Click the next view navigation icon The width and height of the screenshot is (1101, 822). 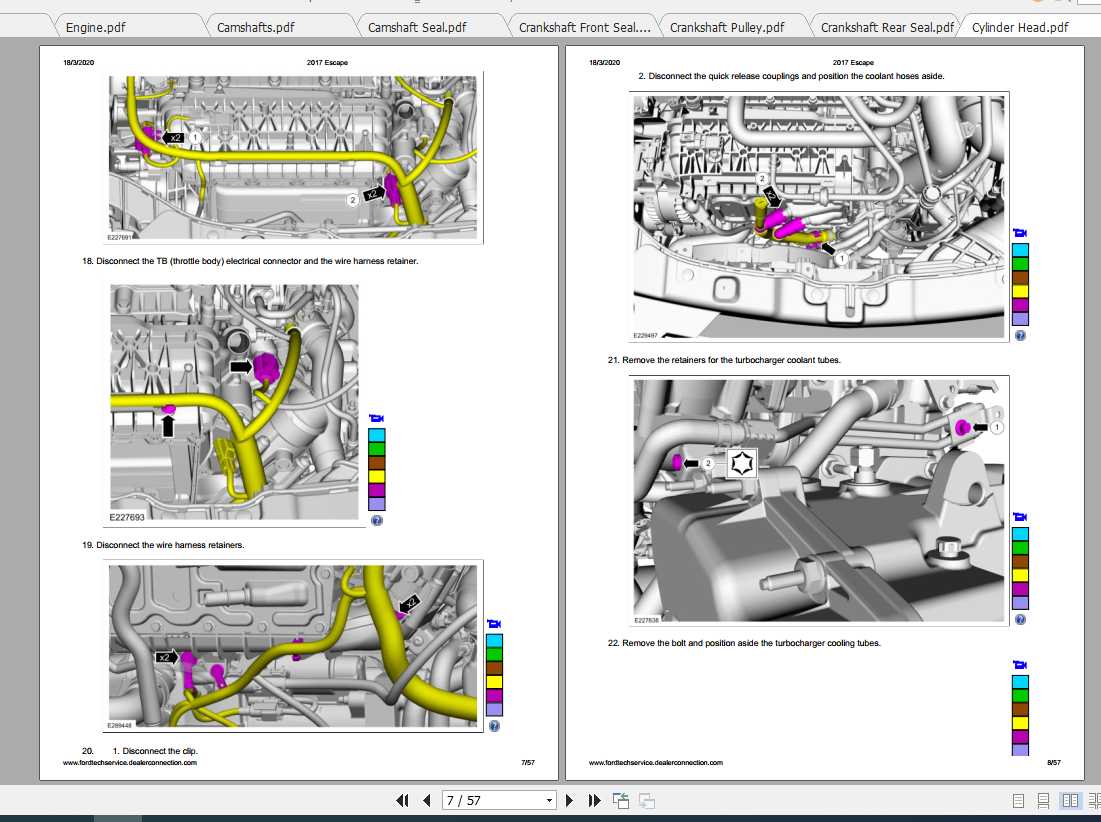(x=647, y=800)
